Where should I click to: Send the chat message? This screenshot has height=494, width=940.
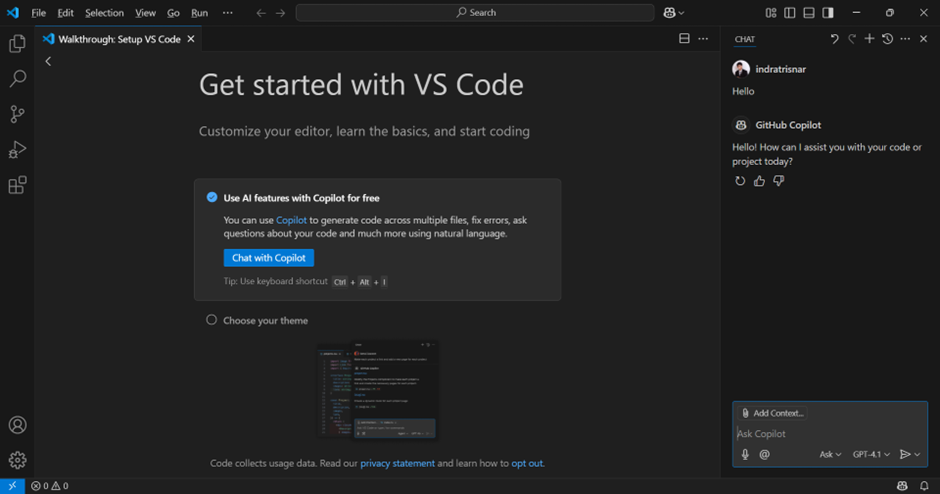point(905,454)
